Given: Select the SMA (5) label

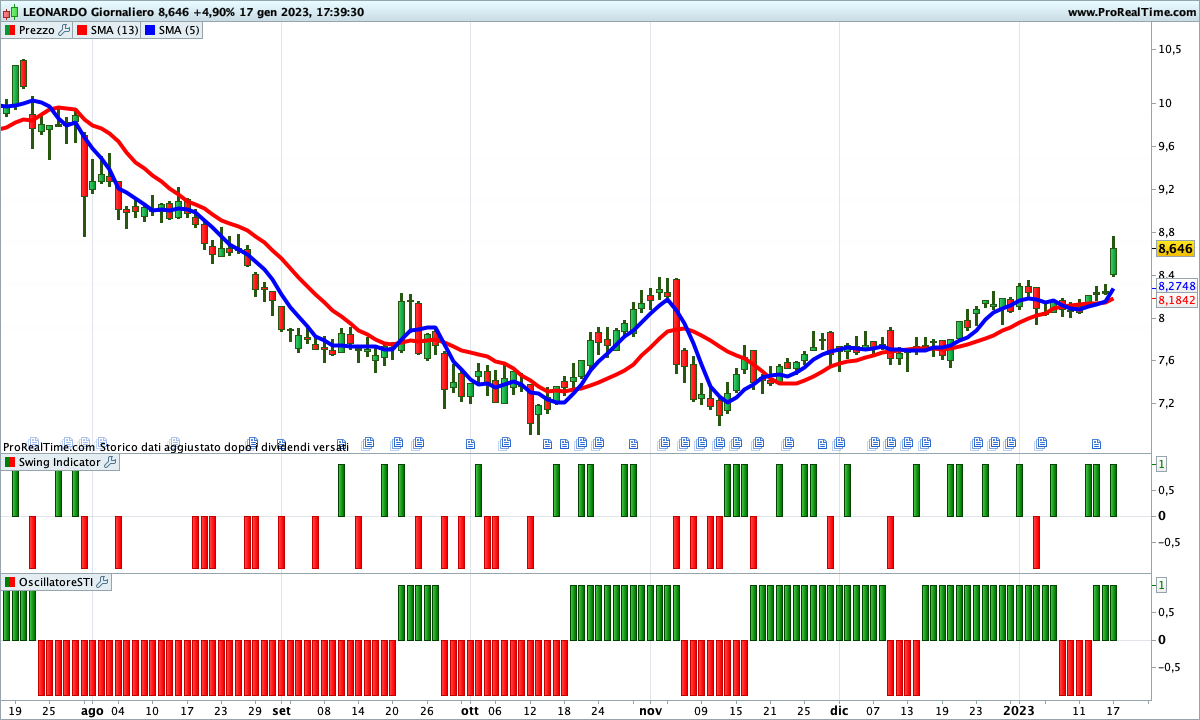Looking at the screenshot, I should [x=180, y=30].
